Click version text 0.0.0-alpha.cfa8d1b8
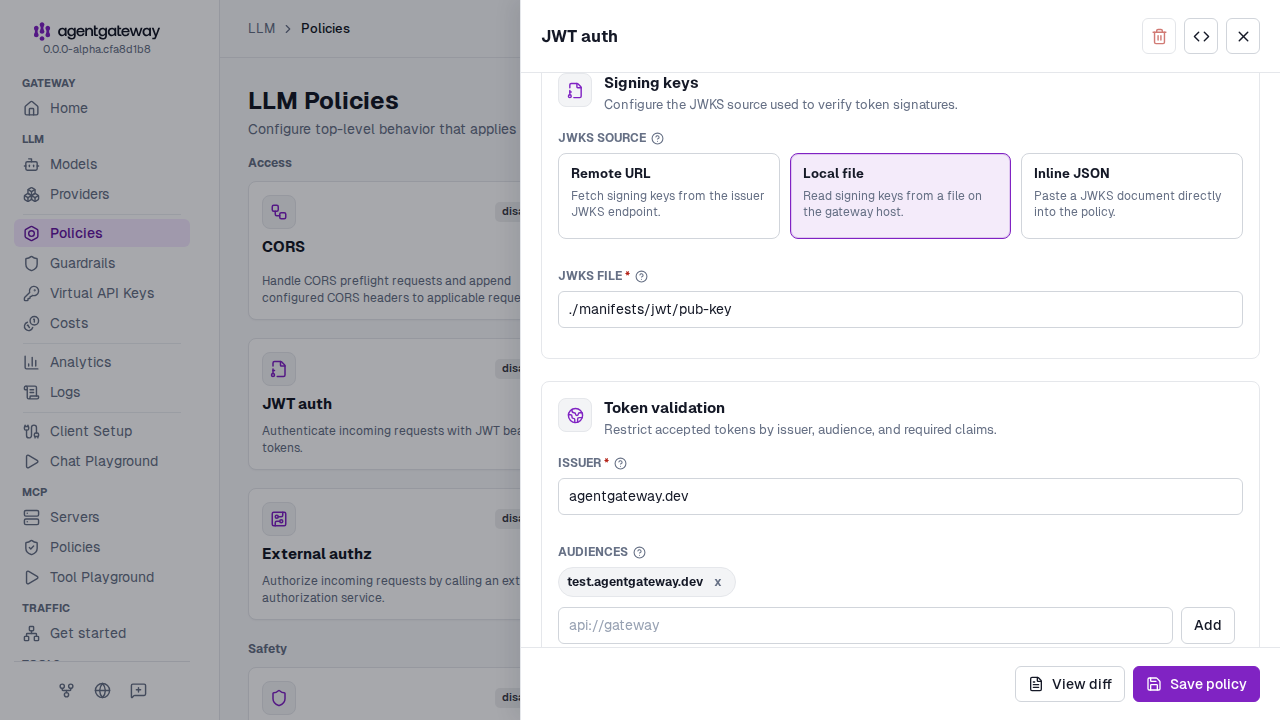This screenshot has width=1280, height=720. (97, 49)
